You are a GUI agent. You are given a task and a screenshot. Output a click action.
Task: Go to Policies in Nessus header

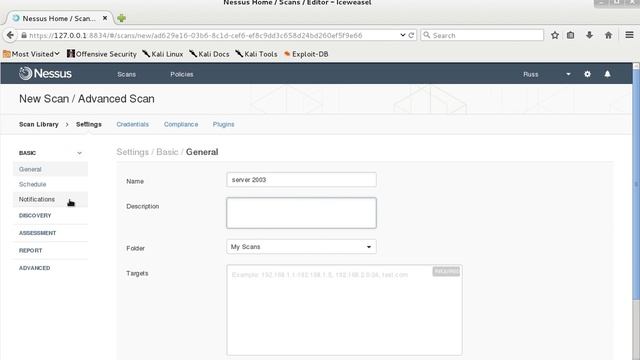coord(182,74)
